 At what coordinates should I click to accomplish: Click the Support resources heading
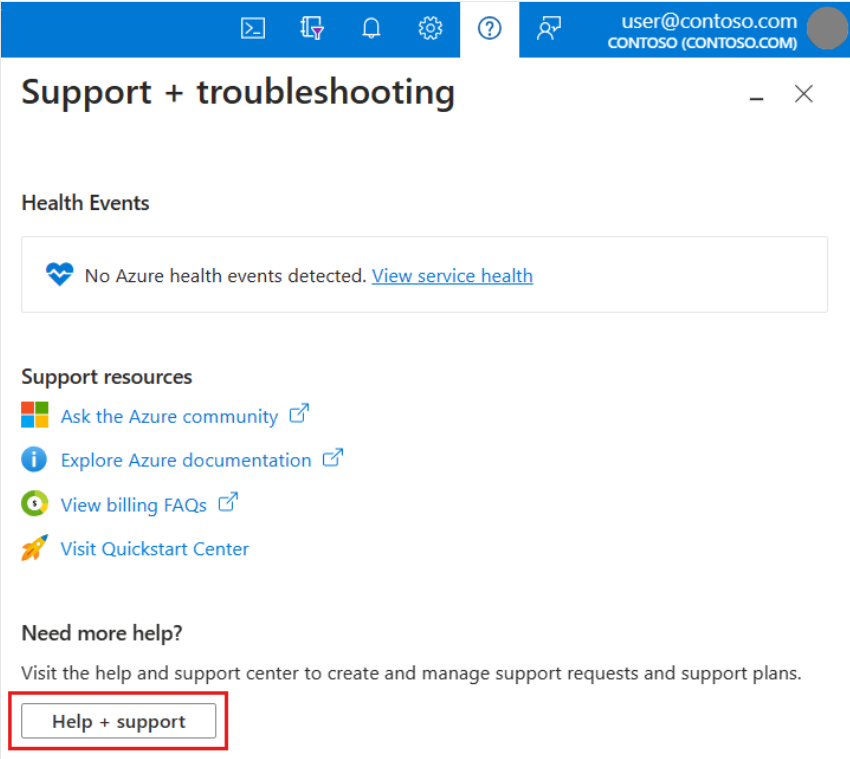(x=107, y=377)
